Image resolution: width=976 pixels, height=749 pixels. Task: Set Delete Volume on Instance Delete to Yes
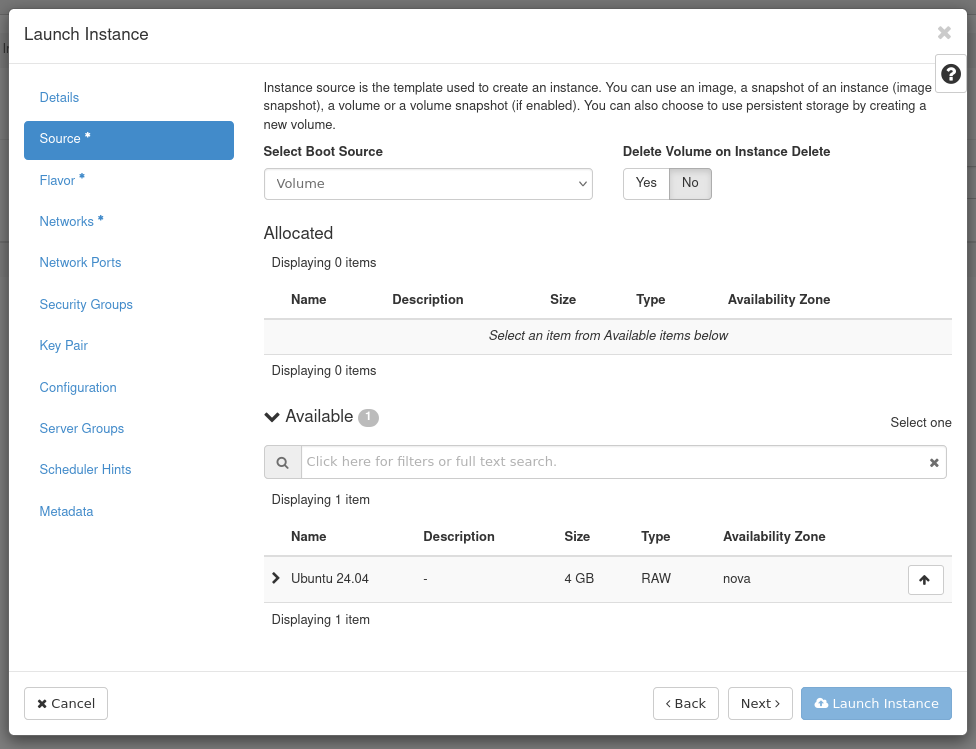646,183
